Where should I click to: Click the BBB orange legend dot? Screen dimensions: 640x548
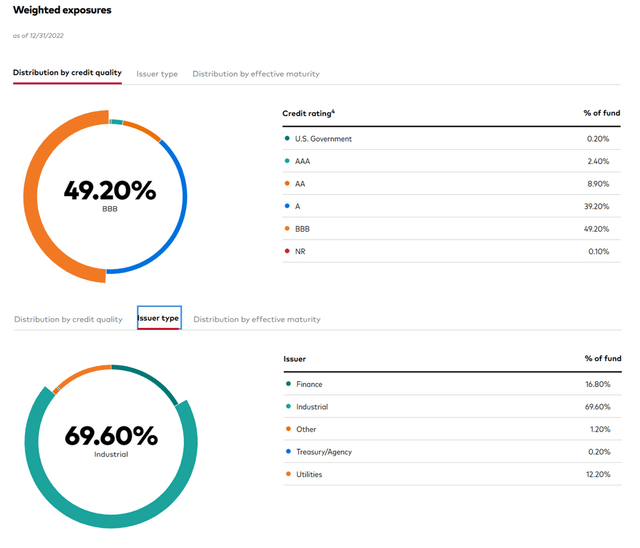tap(287, 228)
